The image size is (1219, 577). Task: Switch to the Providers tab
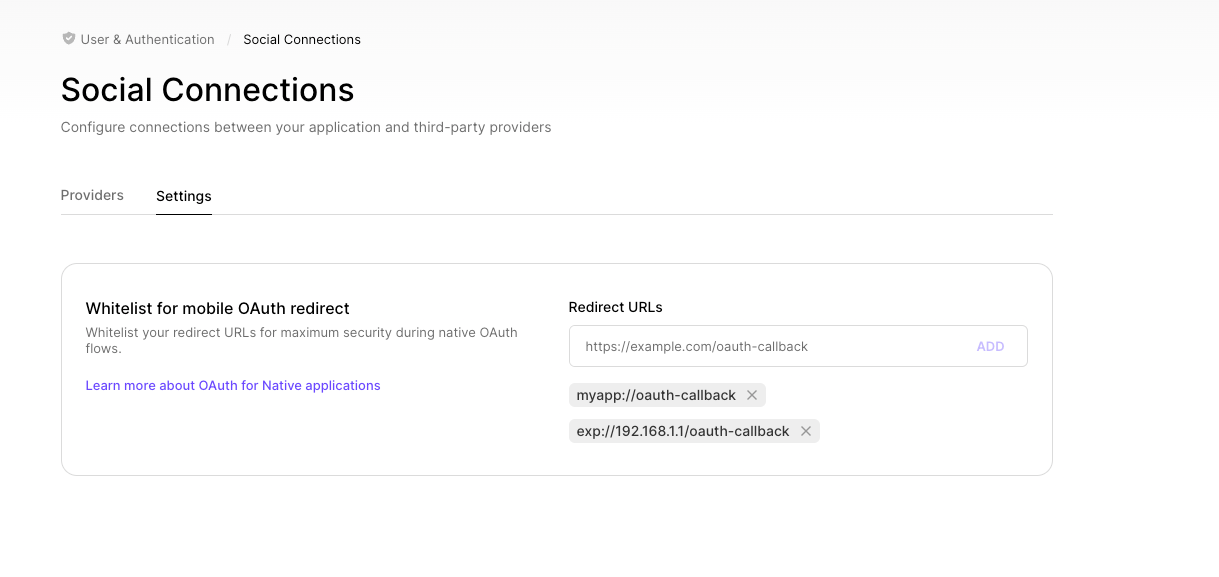click(92, 195)
